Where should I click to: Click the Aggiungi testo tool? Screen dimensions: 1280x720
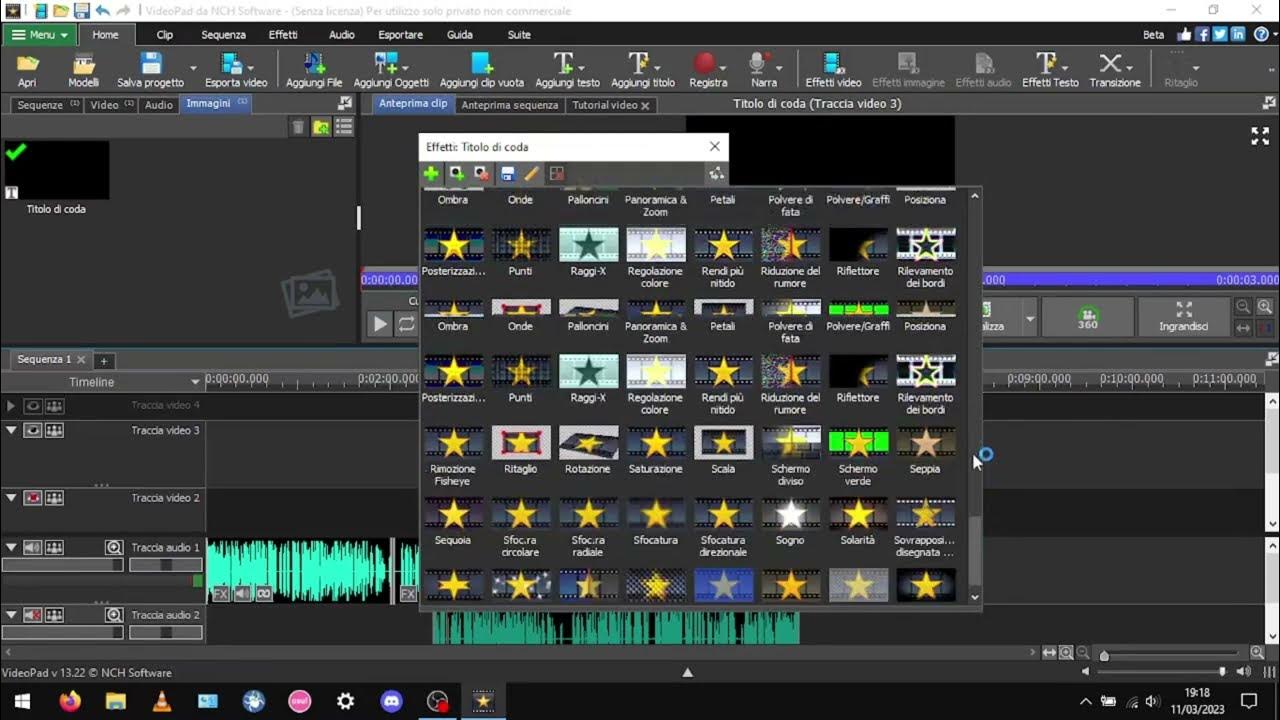(x=567, y=70)
